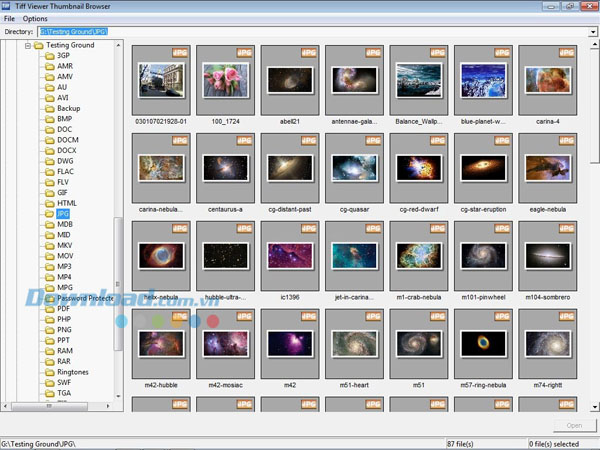Viewport: 600px width, 450px height.
Task: Click the DOCX folder icon
Action: tap(48, 150)
